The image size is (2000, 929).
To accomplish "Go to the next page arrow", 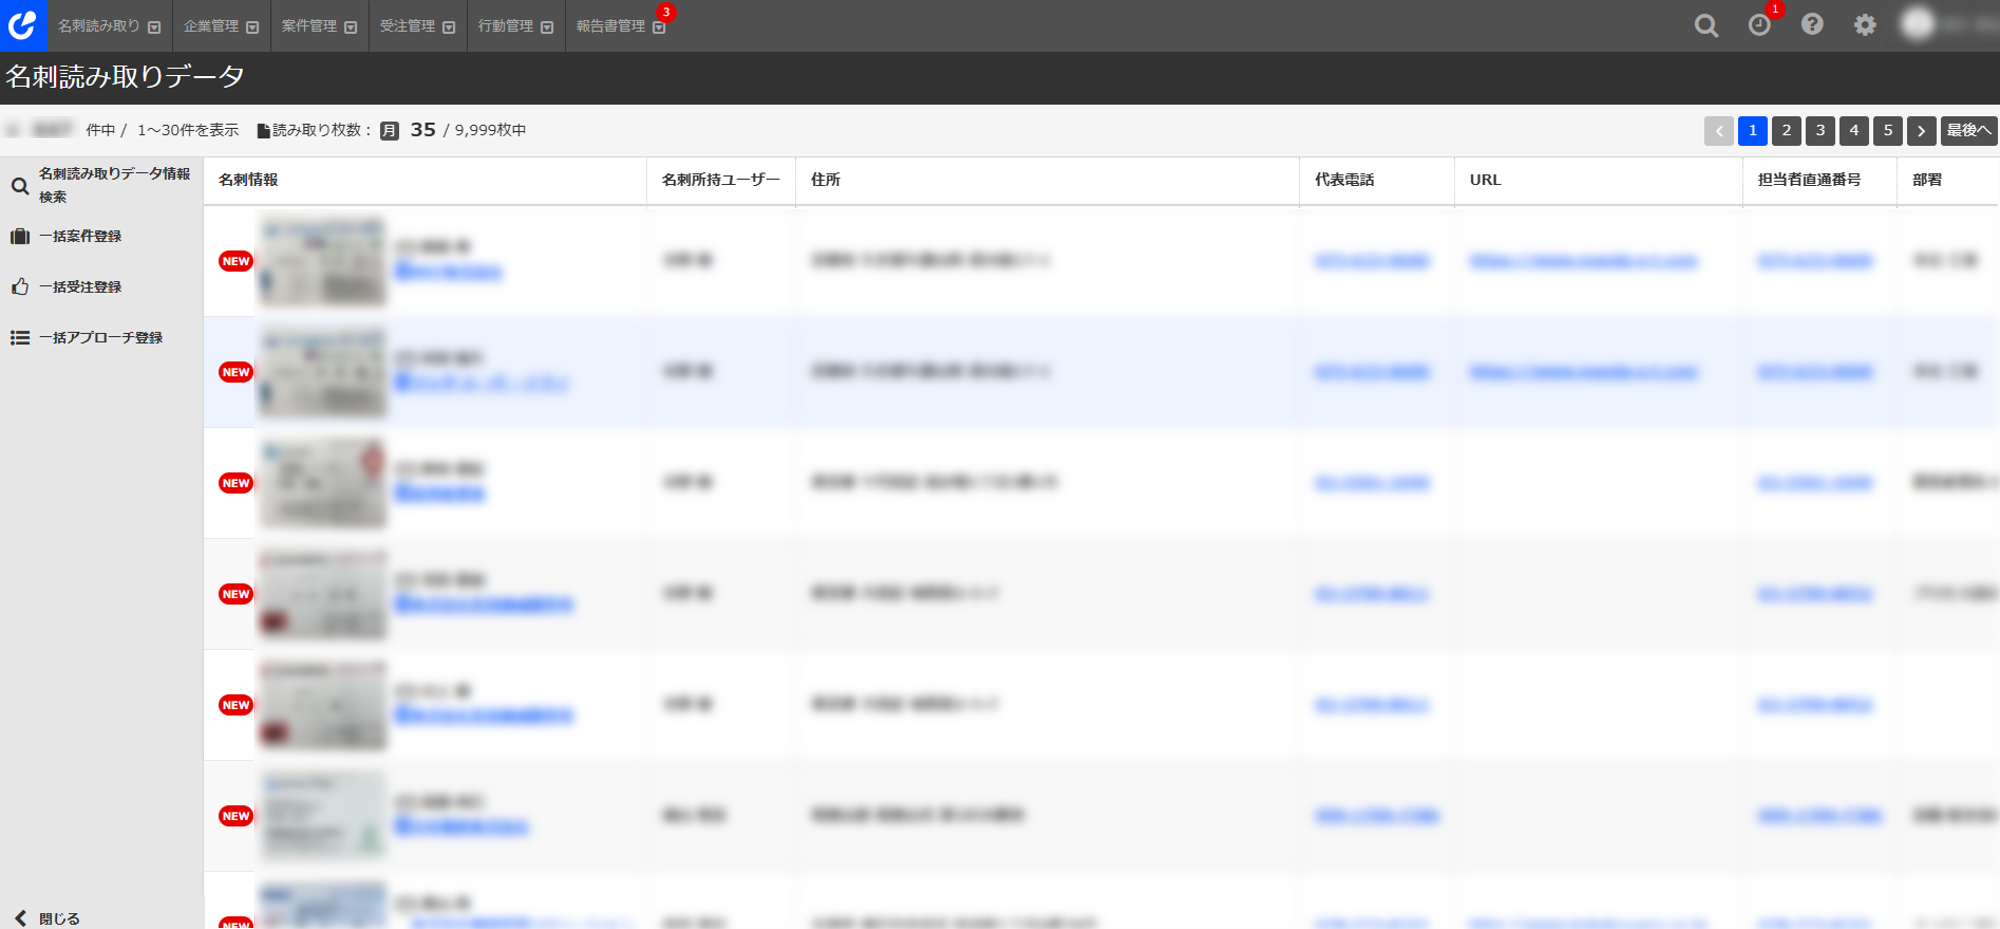I will [1922, 131].
